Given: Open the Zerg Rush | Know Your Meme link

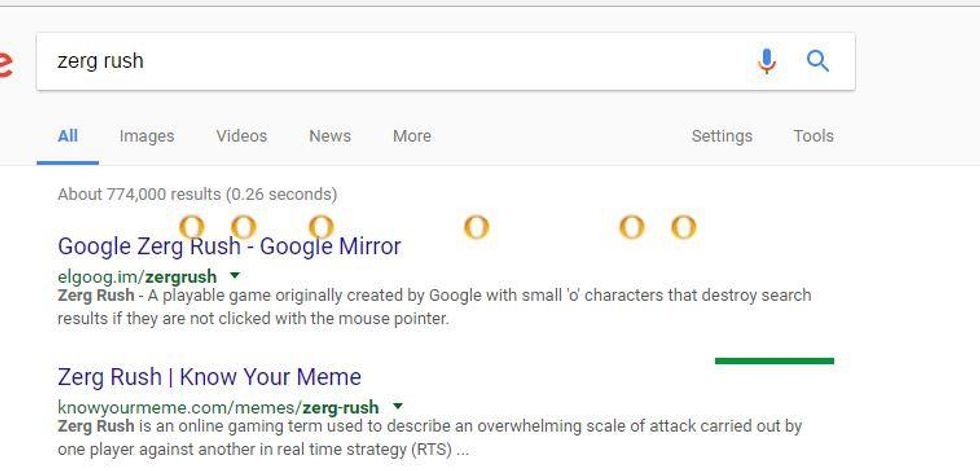Looking at the screenshot, I should point(209,377).
